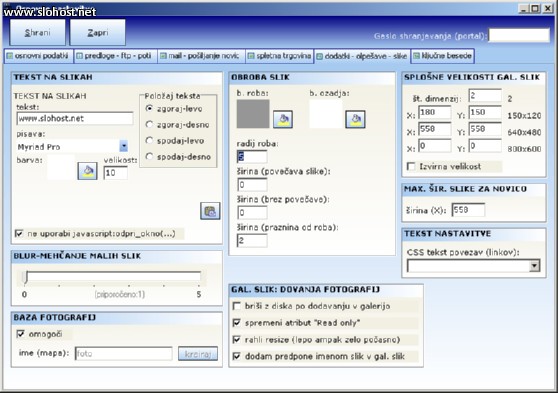Click the tekst input with www.slohost.net
558x393 pixels.
pyautogui.click(x=75, y=118)
